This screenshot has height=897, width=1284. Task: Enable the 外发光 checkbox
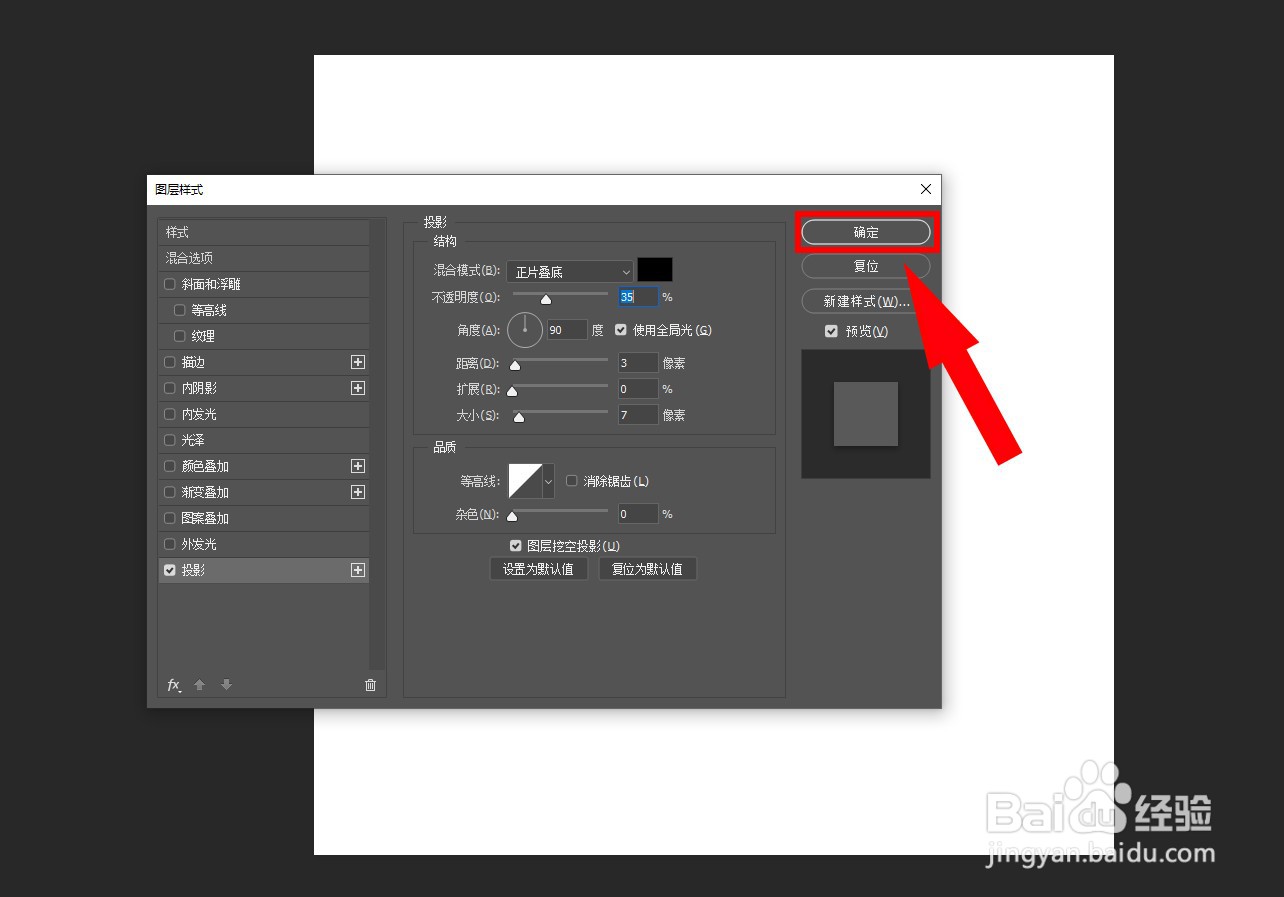point(170,544)
